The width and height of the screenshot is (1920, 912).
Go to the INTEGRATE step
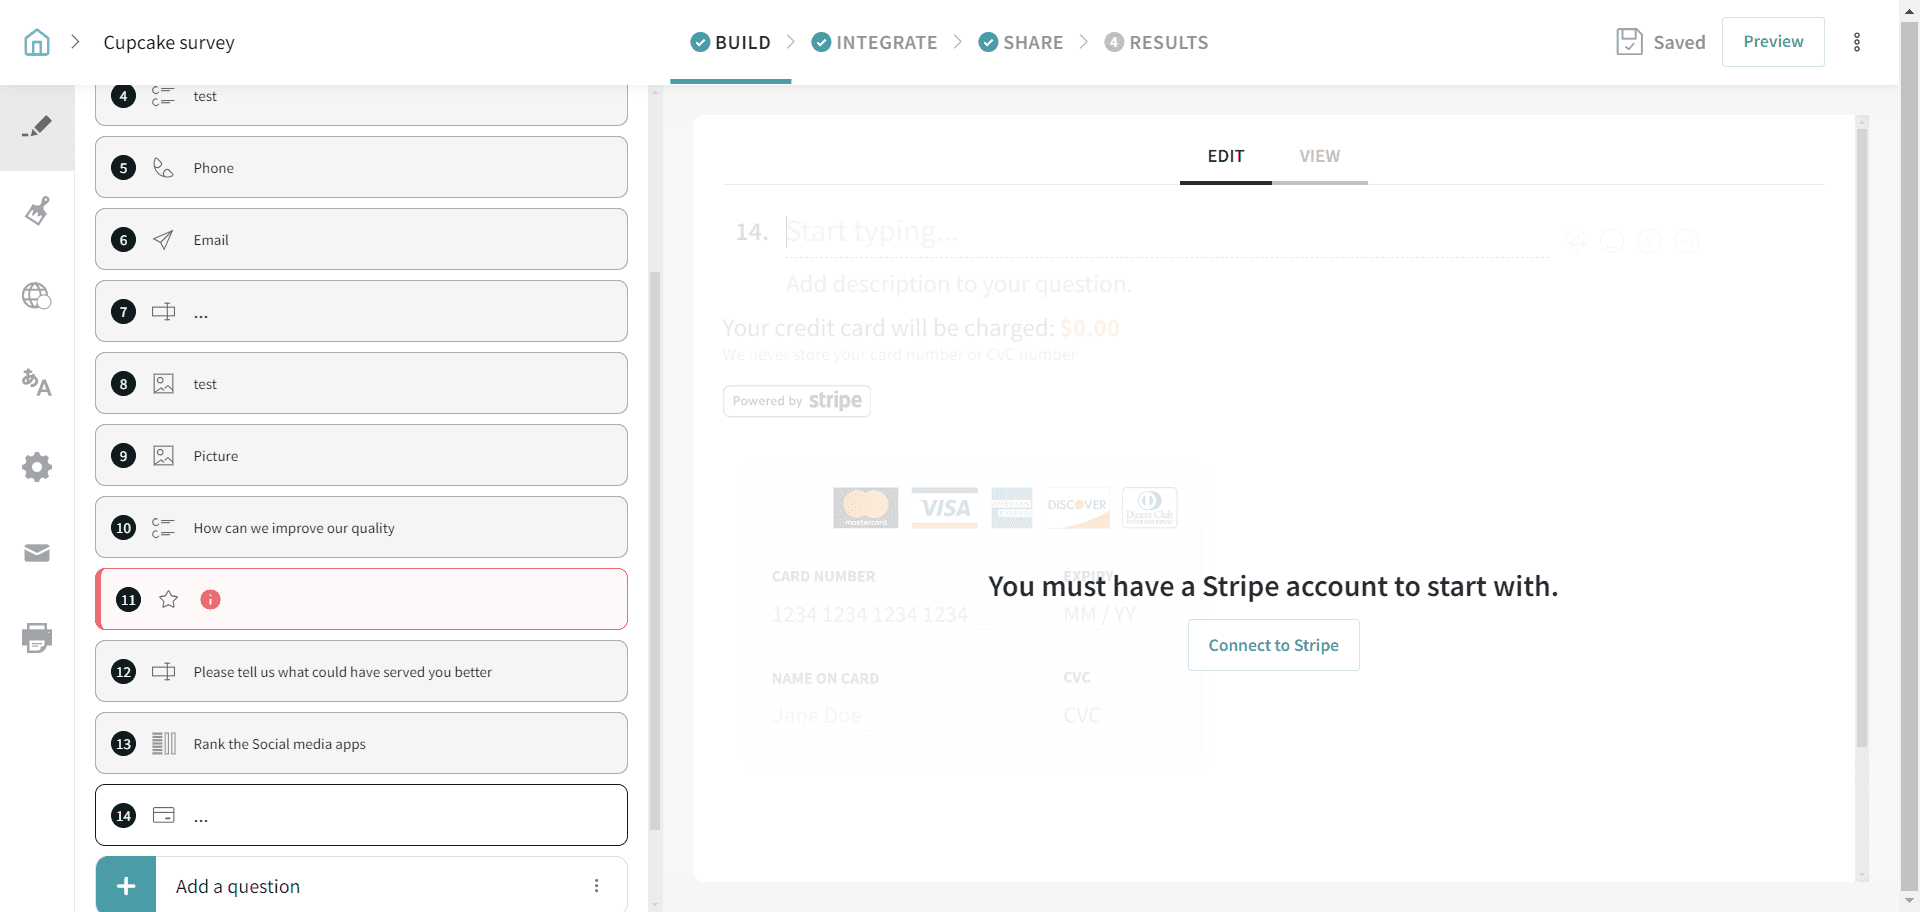(875, 42)
